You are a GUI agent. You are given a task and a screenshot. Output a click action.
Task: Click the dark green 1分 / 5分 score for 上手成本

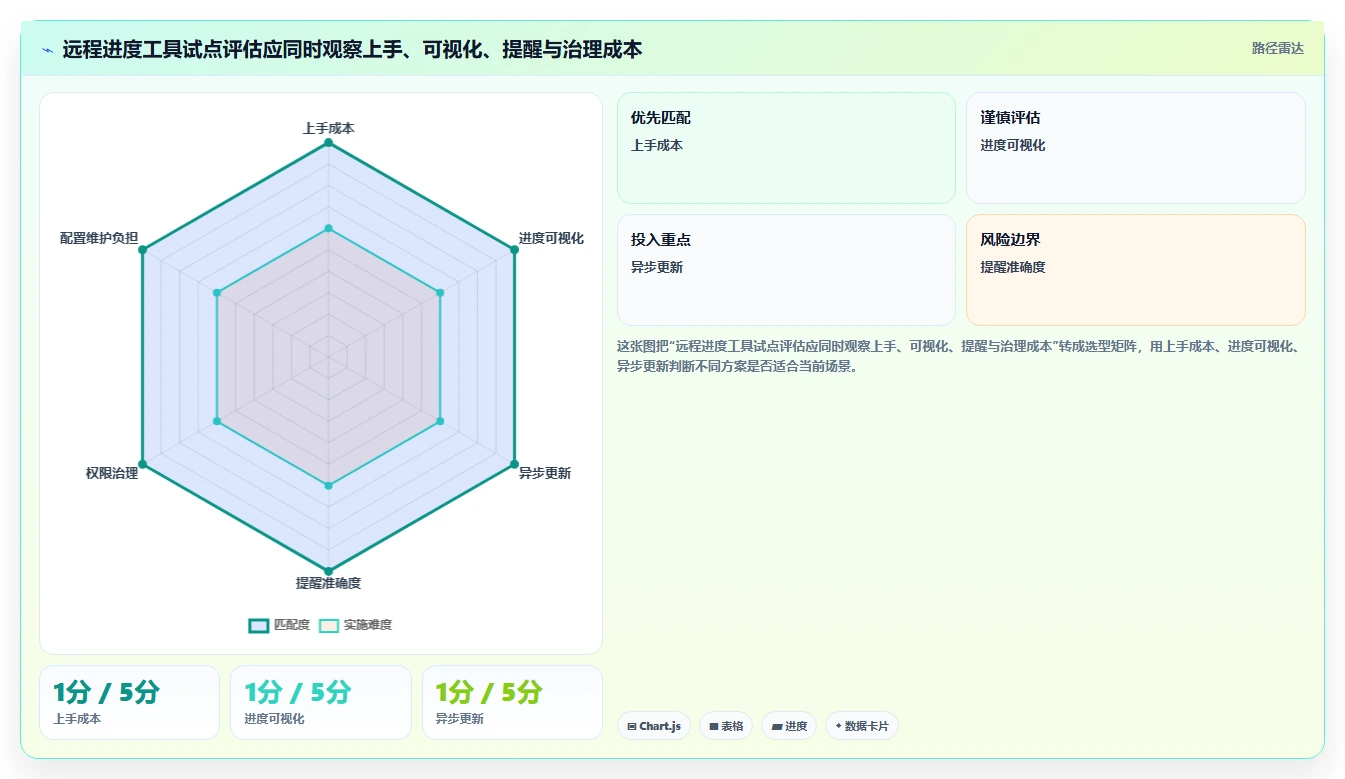tap(106, 692)
